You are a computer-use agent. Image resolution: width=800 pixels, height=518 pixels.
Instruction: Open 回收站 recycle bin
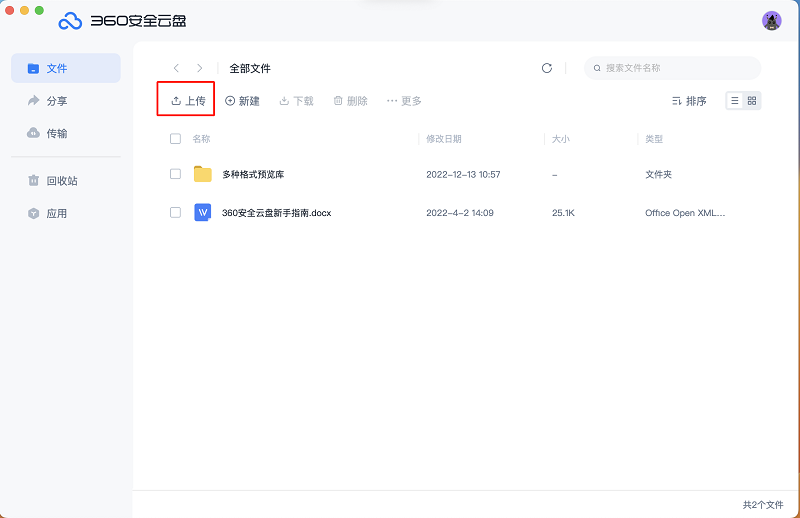tap(61, 181)
